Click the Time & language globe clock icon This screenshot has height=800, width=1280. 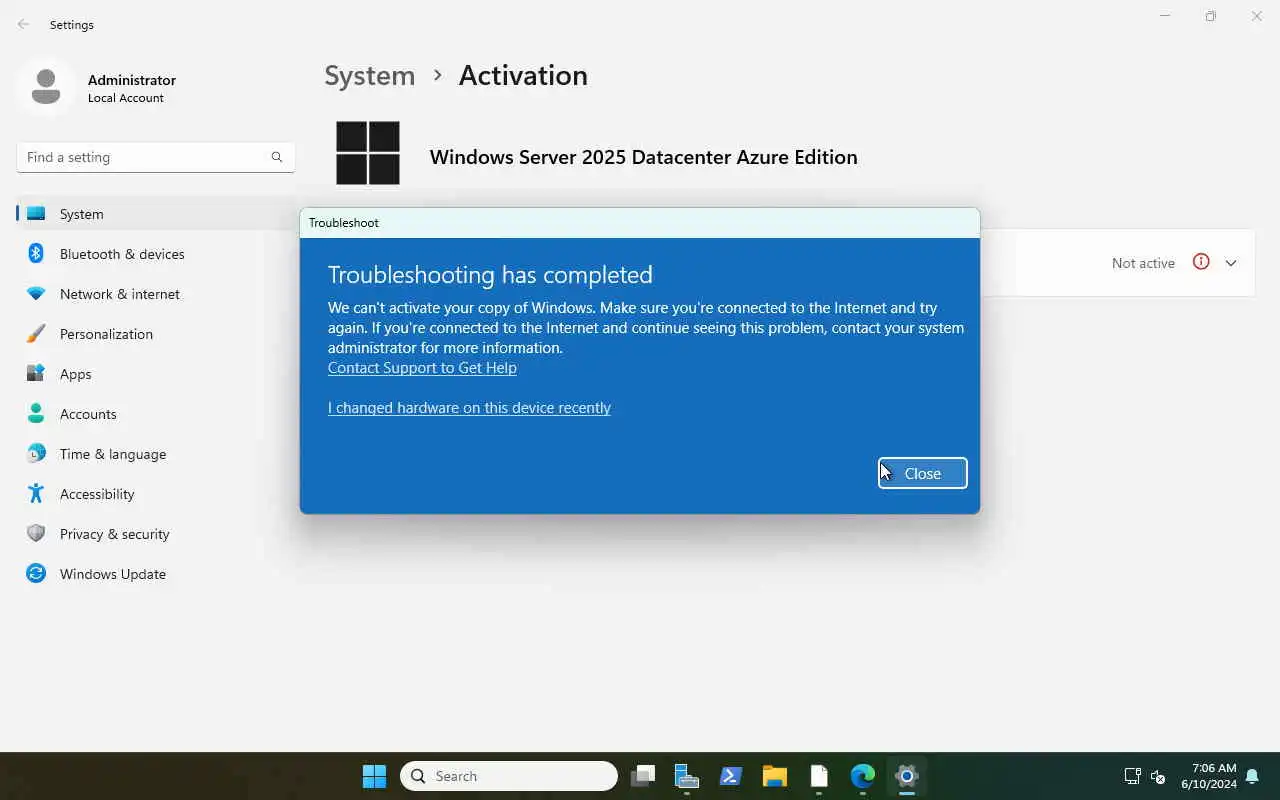point(36,453)
